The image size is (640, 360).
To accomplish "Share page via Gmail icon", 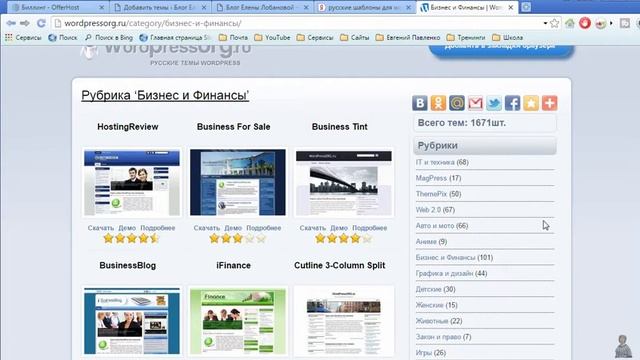I will pyautogui.click(x=475, y=103).
